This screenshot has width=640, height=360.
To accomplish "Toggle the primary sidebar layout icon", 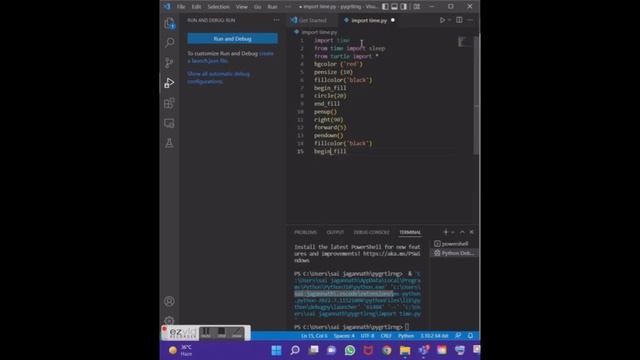I will pos(385,7).
